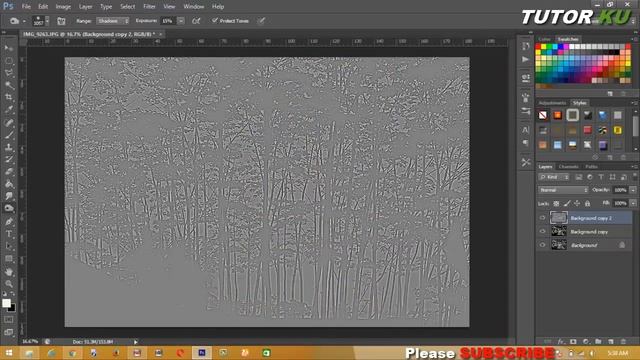Image resolution: width=640 pixels, height=360 pixels.
Task: Toggle Lock transparent pixels
Action: point(556,203)
